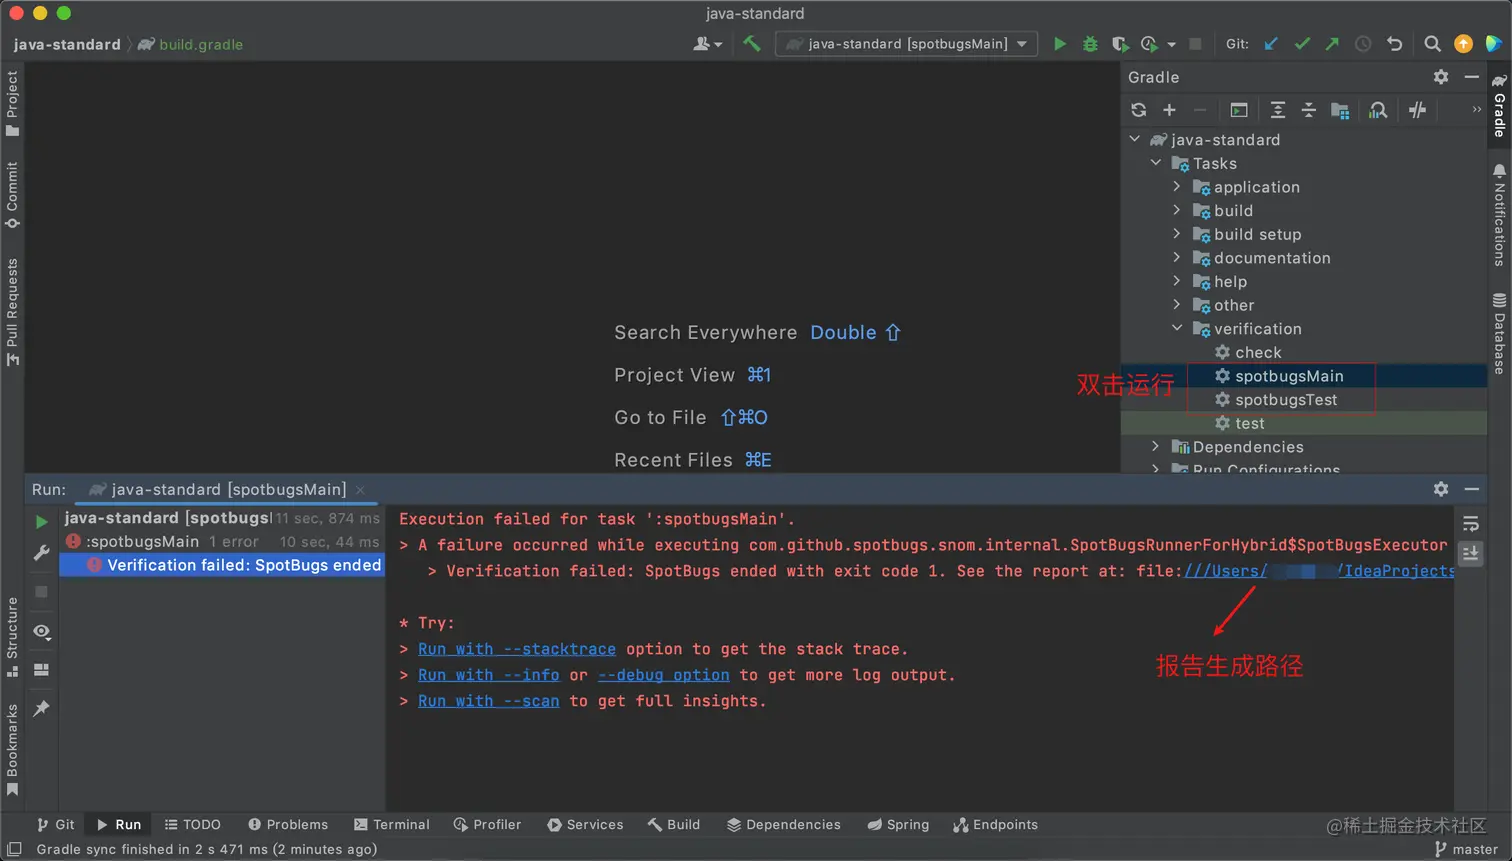1512x861 pixels.
Task: Click the orange IDE update arrow icon
Action: point(1463,44)
